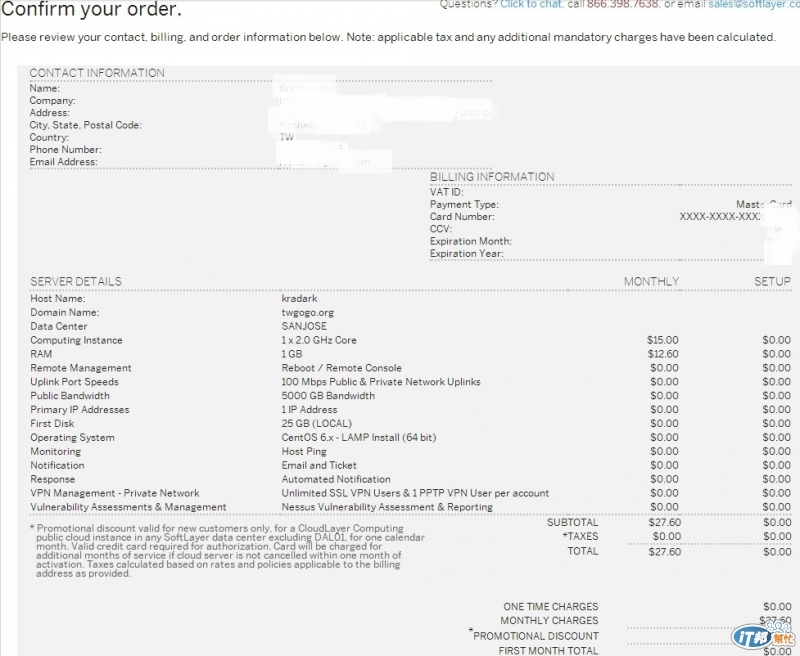
Task: Select the 'Expiration Month:' label
Action: pyautogui.click(x=471, y=241)
